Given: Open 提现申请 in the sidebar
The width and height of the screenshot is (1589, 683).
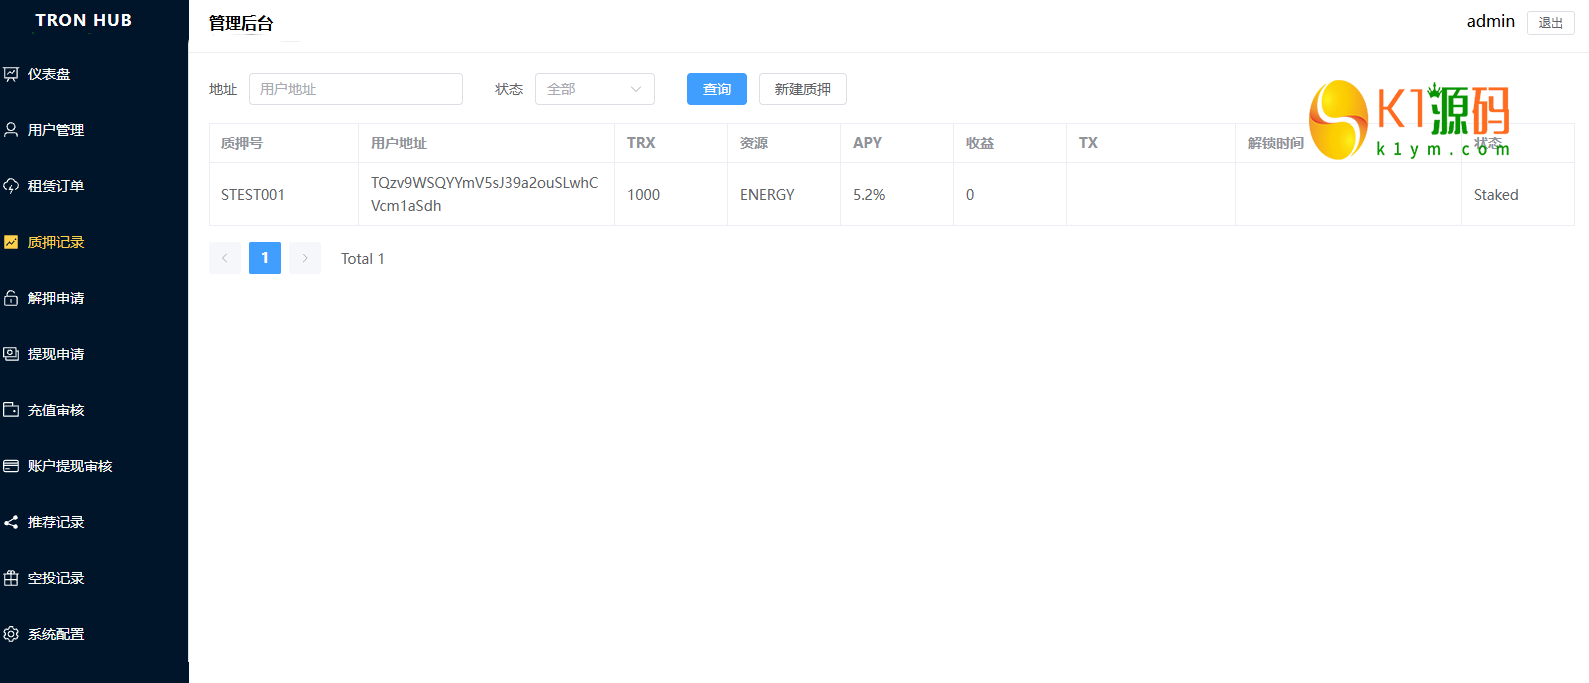Looking at the screenshot, I should 94,354.
